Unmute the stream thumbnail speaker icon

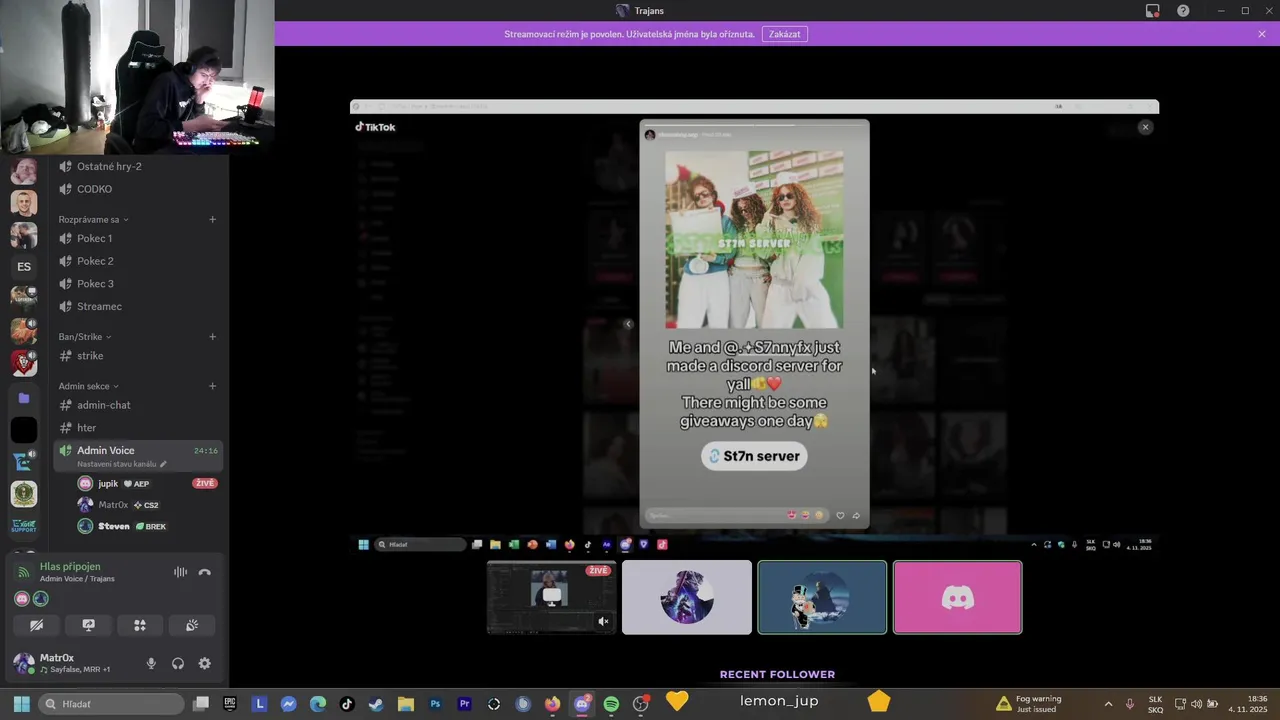603,621
